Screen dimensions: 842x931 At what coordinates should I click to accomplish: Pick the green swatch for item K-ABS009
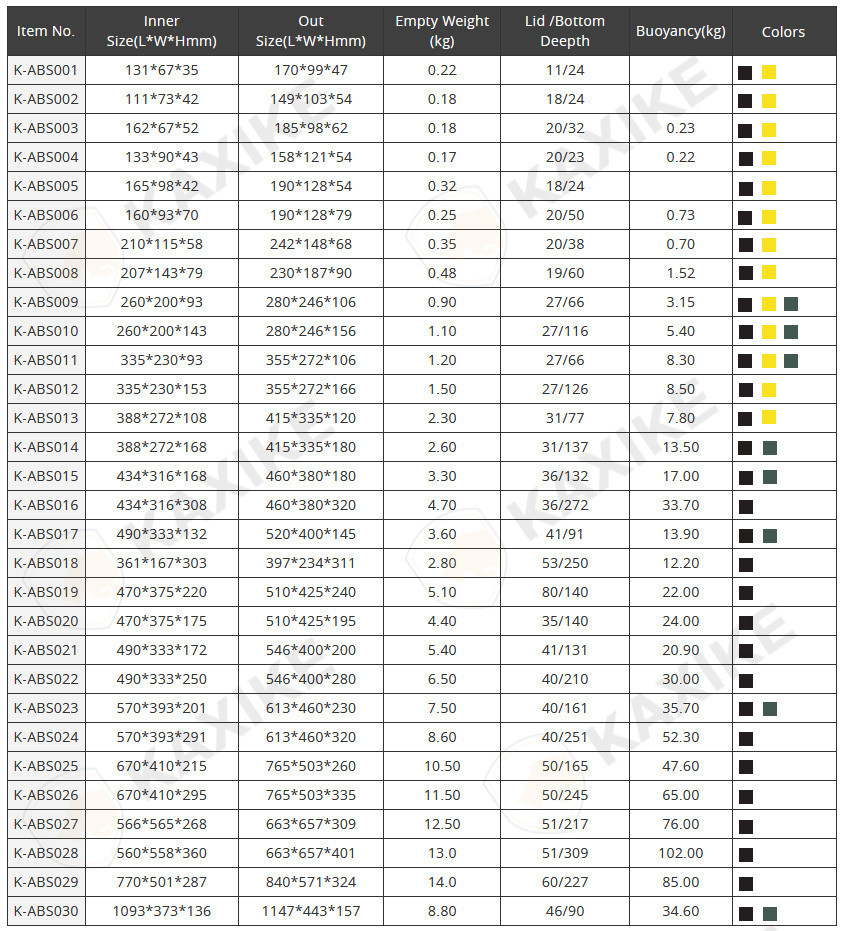click(x=791, y=304)
